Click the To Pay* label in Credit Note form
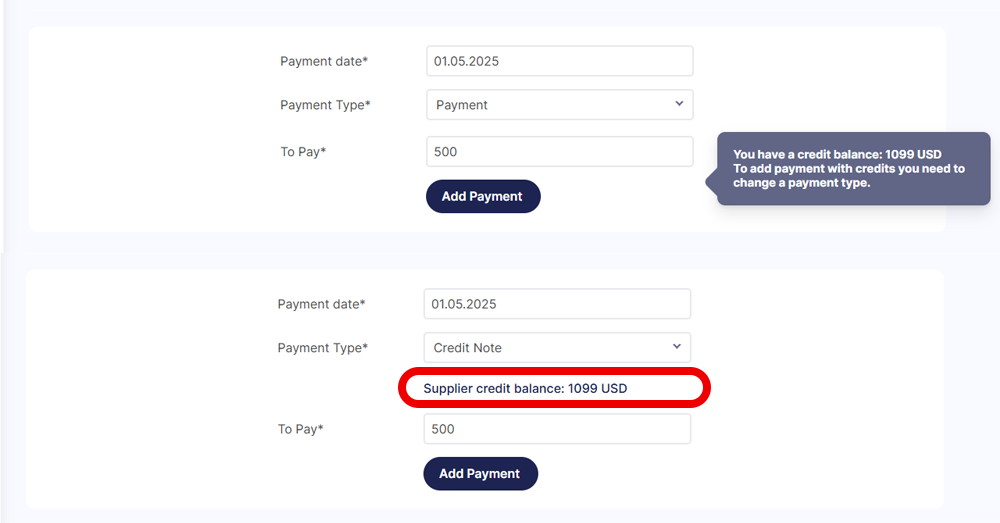The height and width of the screenshot is (523, 1000). coord(300,429)
